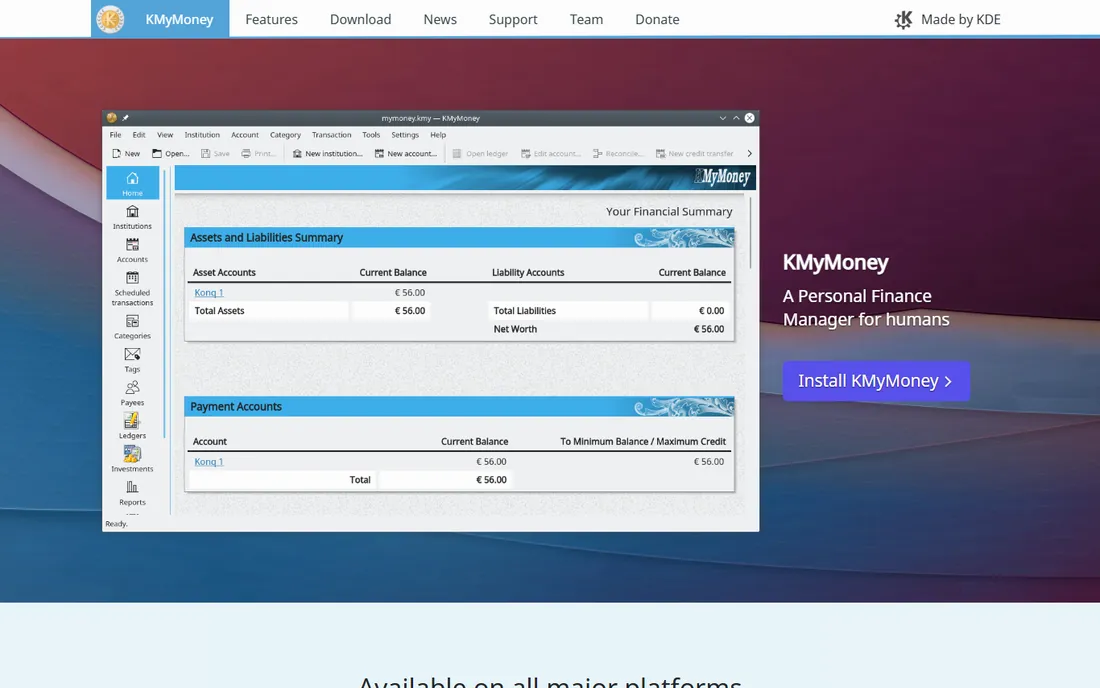1100x688 pixels.
Task: Click the 'Your Financial Summary' text
Action: [x=669, y=211]
